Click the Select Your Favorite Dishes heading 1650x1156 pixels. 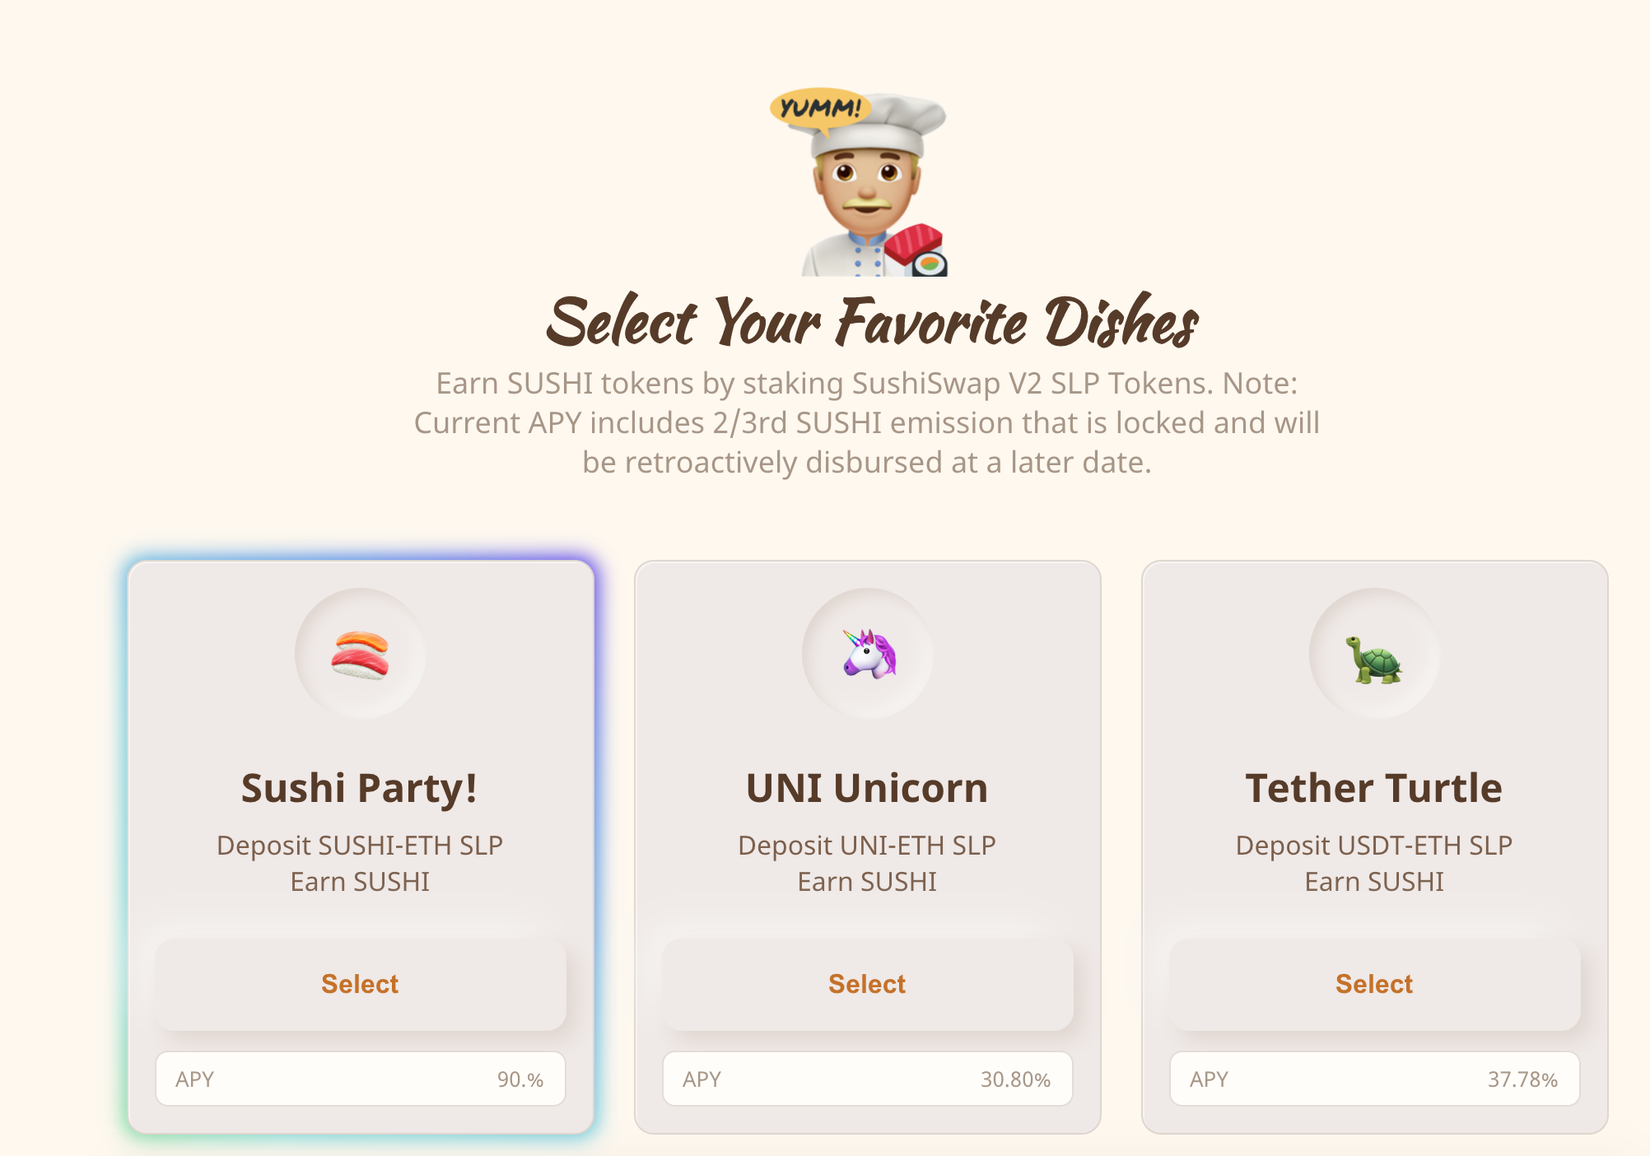[872, 322]
